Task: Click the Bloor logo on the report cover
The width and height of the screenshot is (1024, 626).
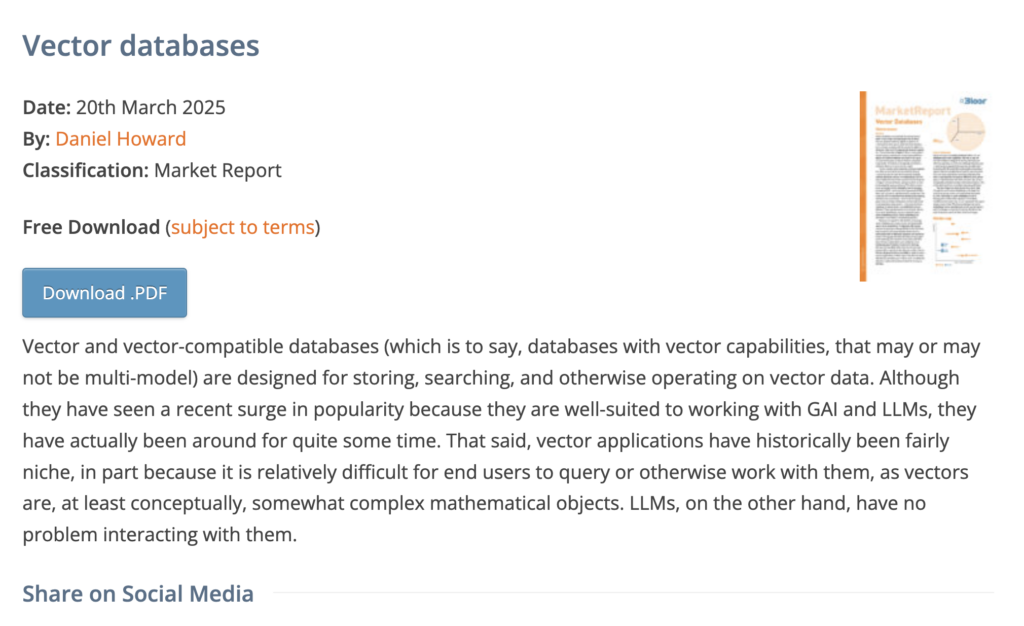Action: click(x=973, y=100)
